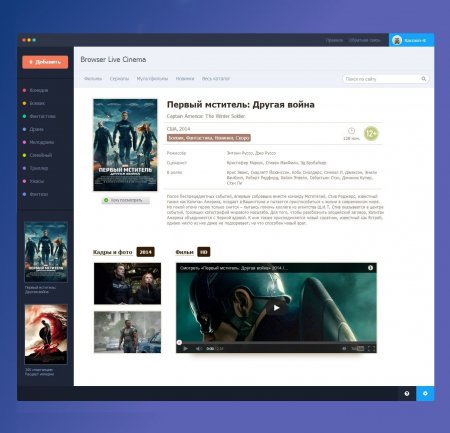The width and height of the screenshot is (450, 433).
Task: Click the Хочу посмотреть button under poster
Action: 126,200
